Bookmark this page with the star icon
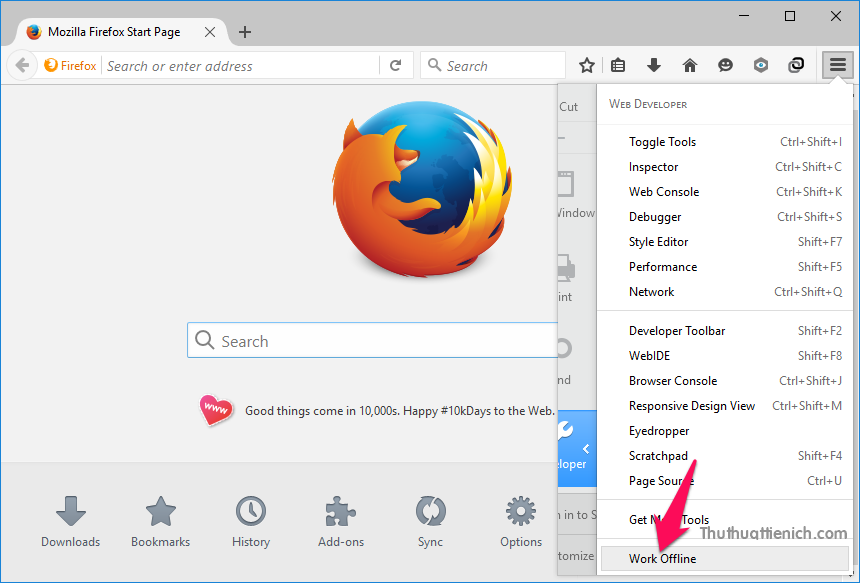 click(587, 66)
